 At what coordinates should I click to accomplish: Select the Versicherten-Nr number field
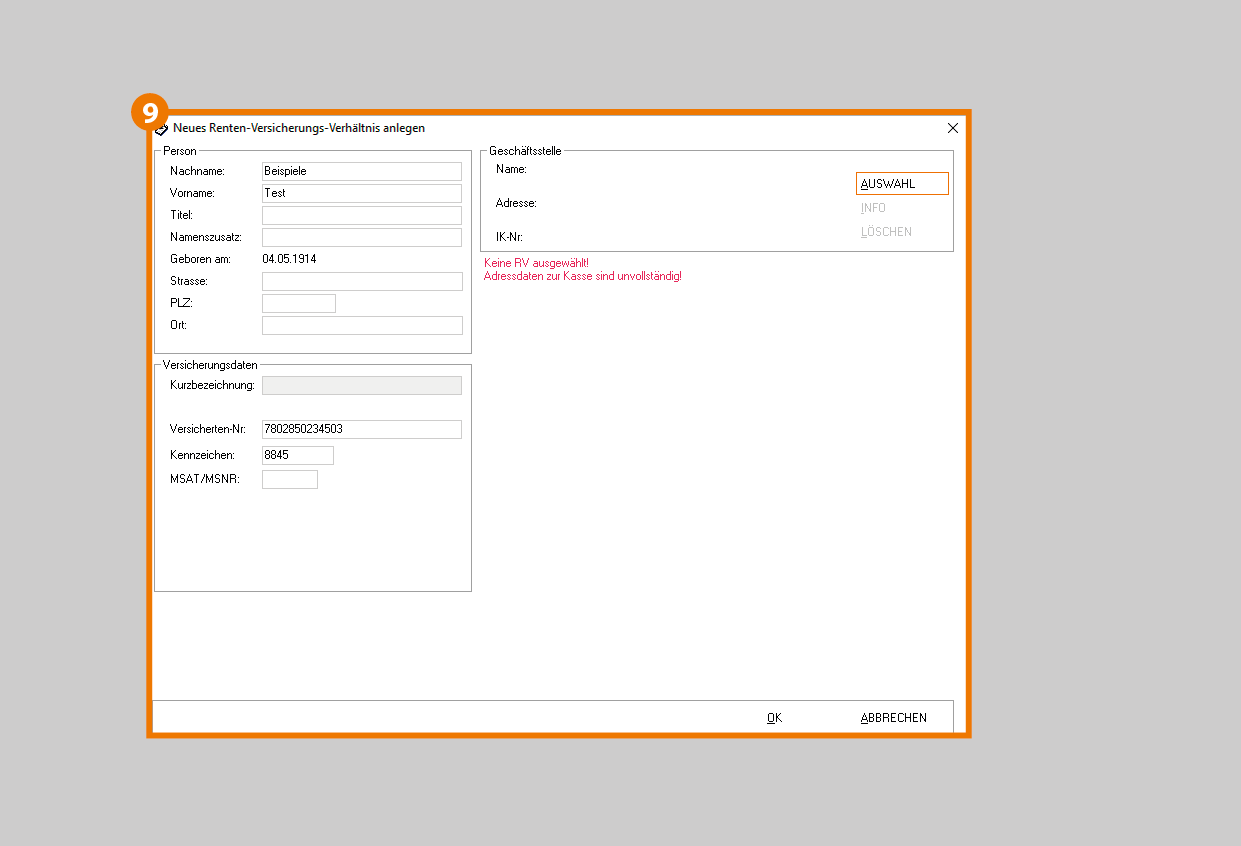click(x=361, y=429)
